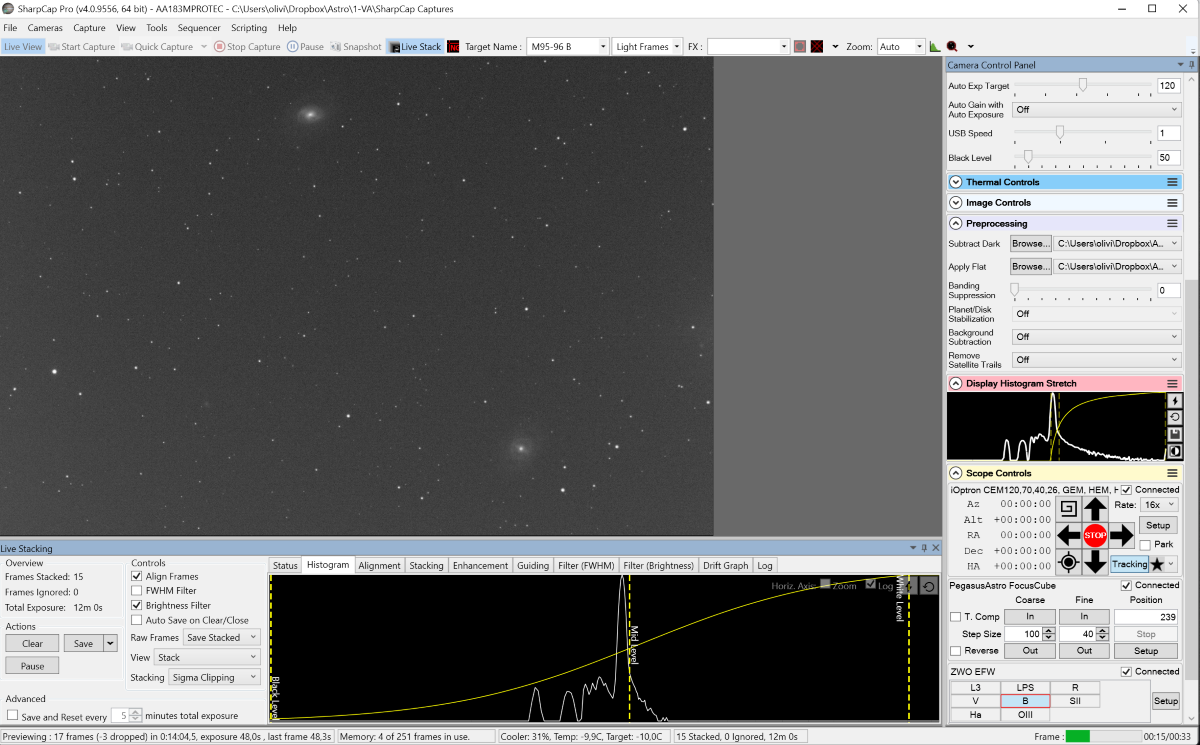Switch to the Drift Graph tab
This screenshot has width=1200, height=745.
(x=725, y=565)
